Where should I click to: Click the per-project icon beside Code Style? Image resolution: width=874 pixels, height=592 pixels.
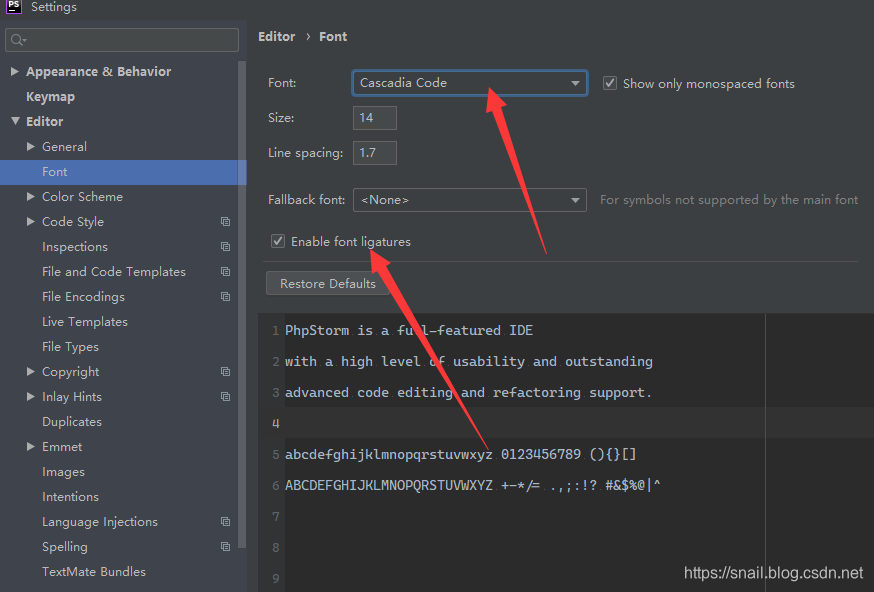(225, 221)
